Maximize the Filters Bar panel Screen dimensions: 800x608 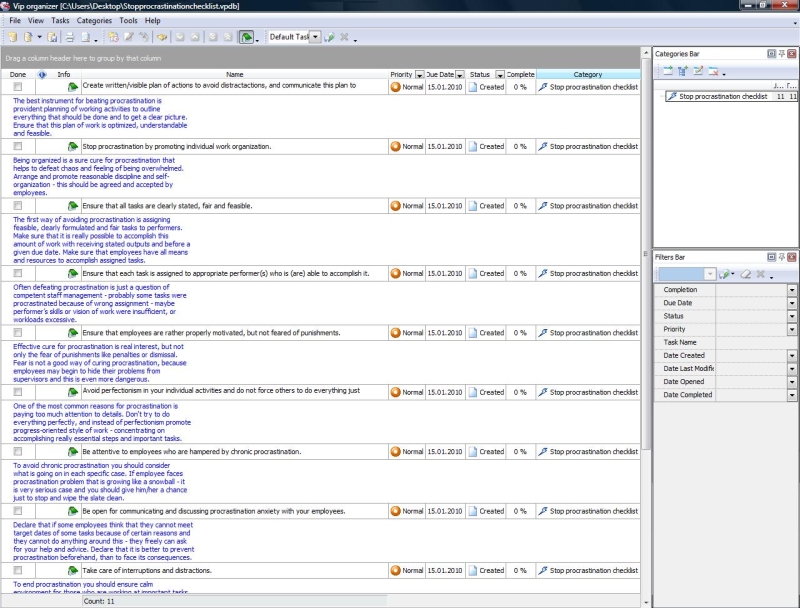[x=771, y=257]
